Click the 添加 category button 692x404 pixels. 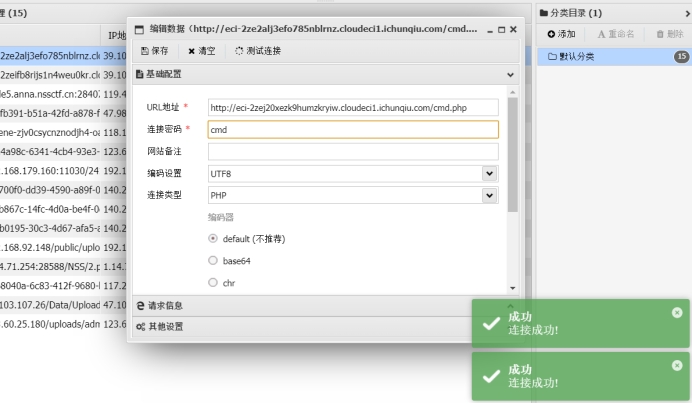(561, 34)
